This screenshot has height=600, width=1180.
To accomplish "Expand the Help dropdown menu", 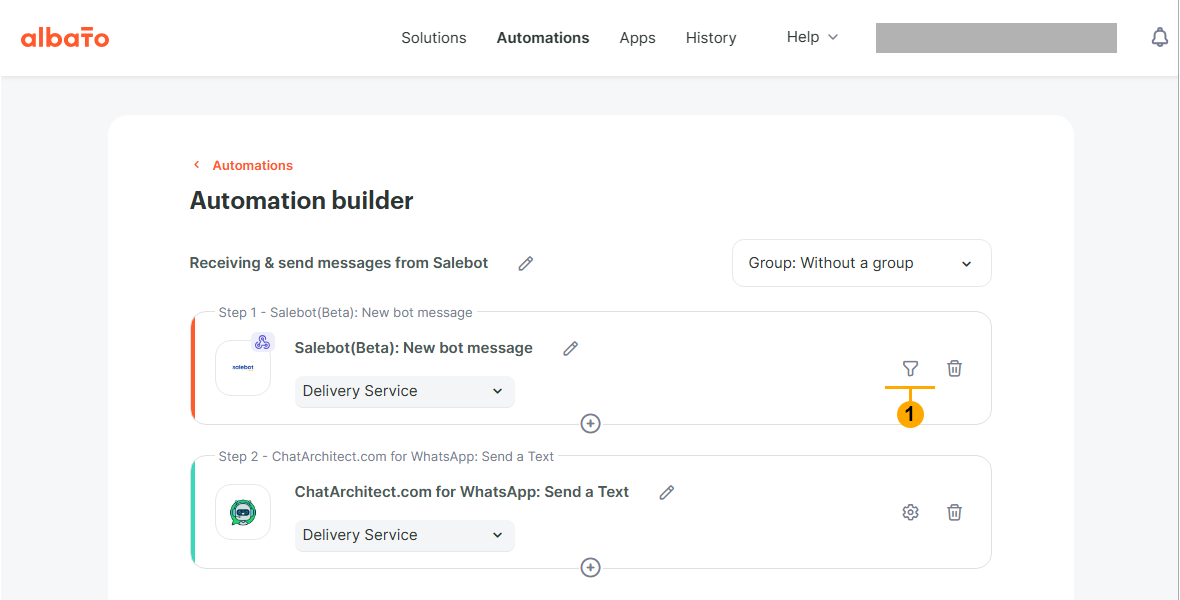I will click(x=812, y=37).
